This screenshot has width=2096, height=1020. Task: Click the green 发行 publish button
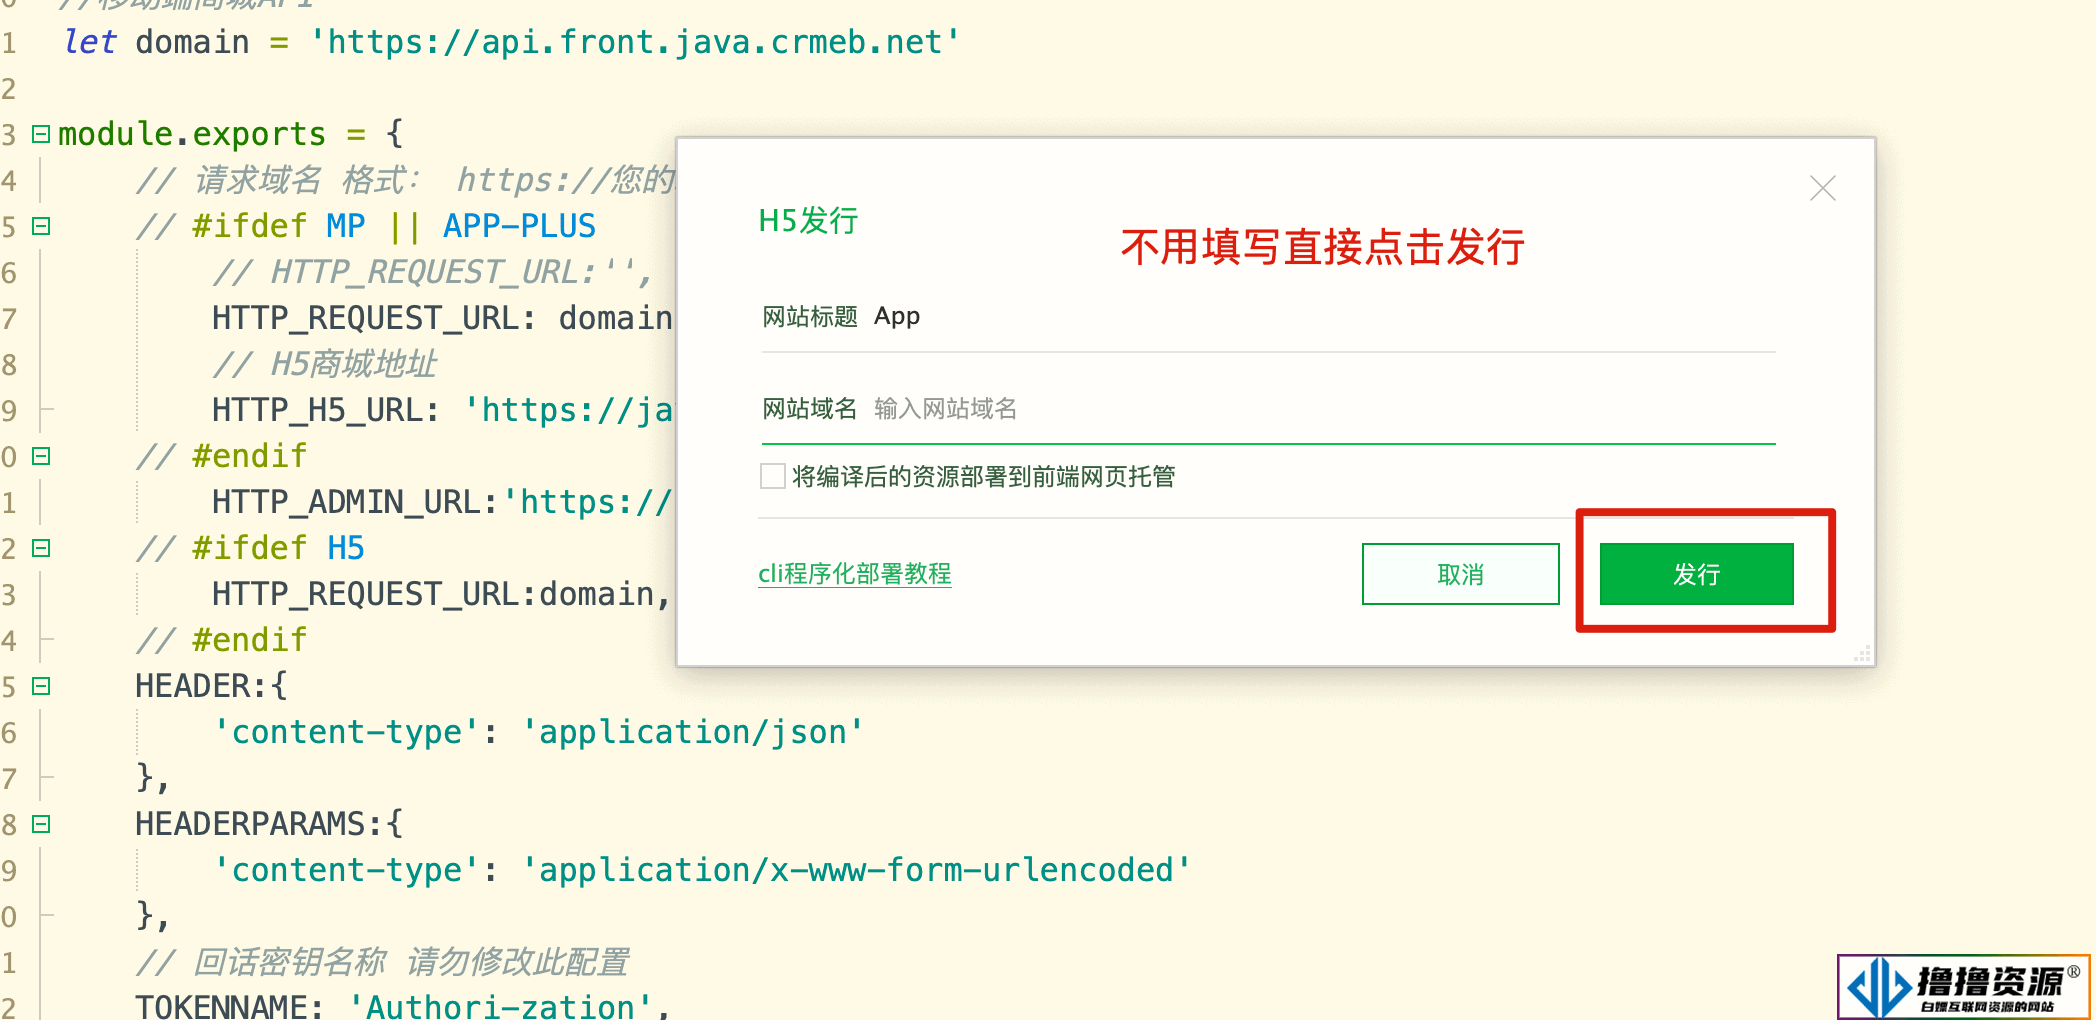pos(1696,574)
